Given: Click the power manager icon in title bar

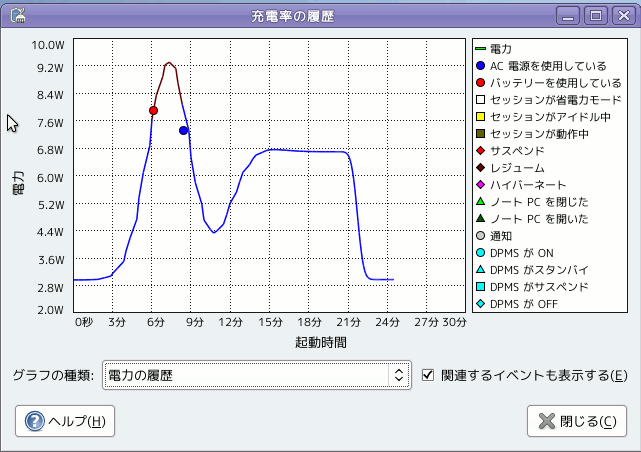Looking at the screenshot, I should [x=18, y=16].
